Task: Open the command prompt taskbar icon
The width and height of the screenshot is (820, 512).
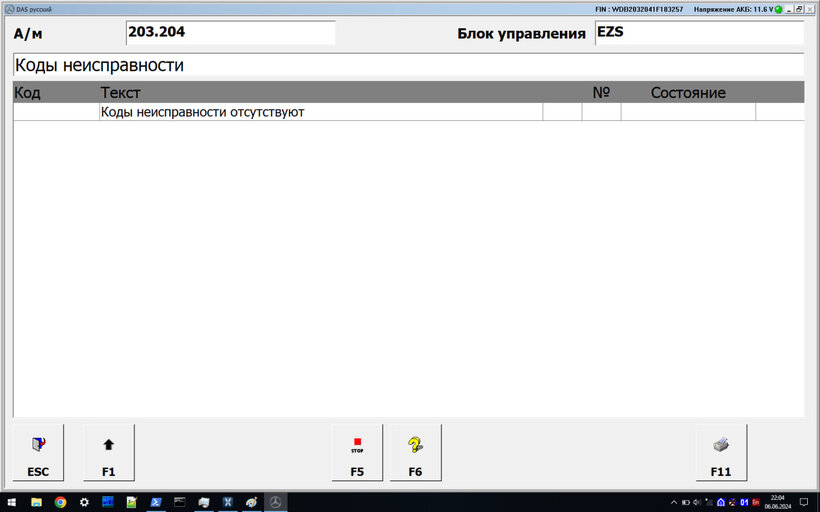Action: (179, 503)
